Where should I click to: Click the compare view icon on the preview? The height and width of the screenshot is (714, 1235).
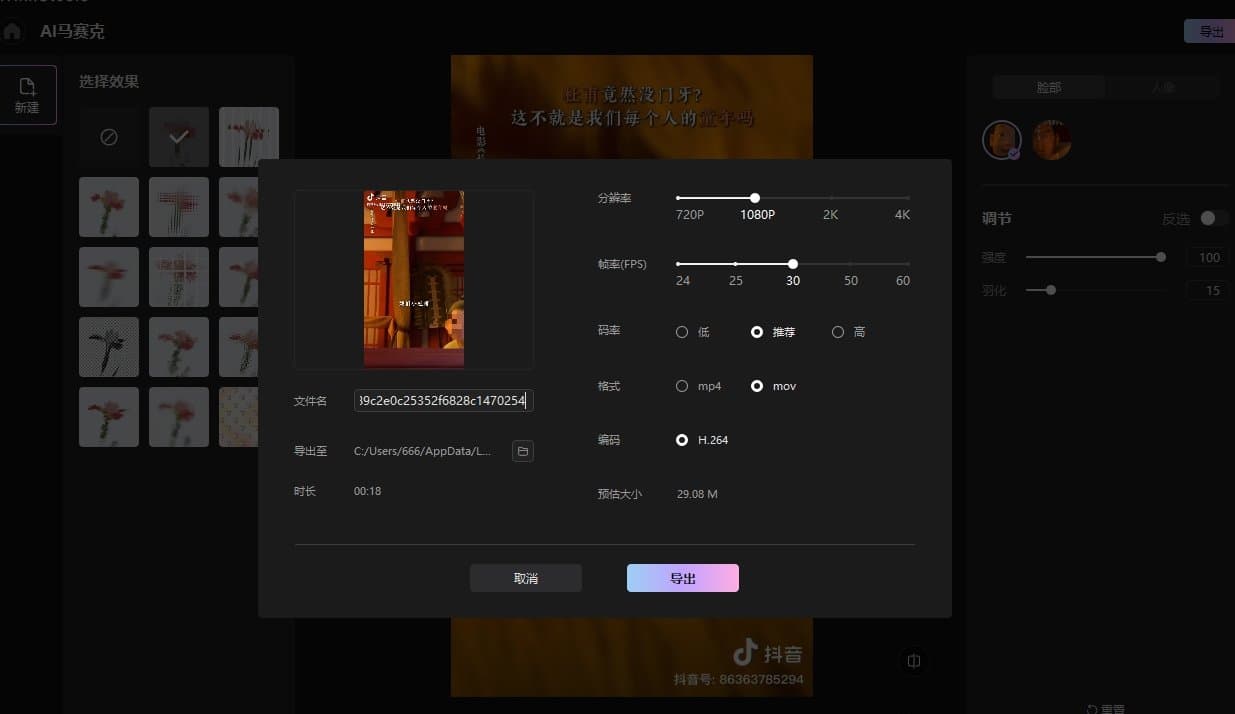tap(913, 660)
